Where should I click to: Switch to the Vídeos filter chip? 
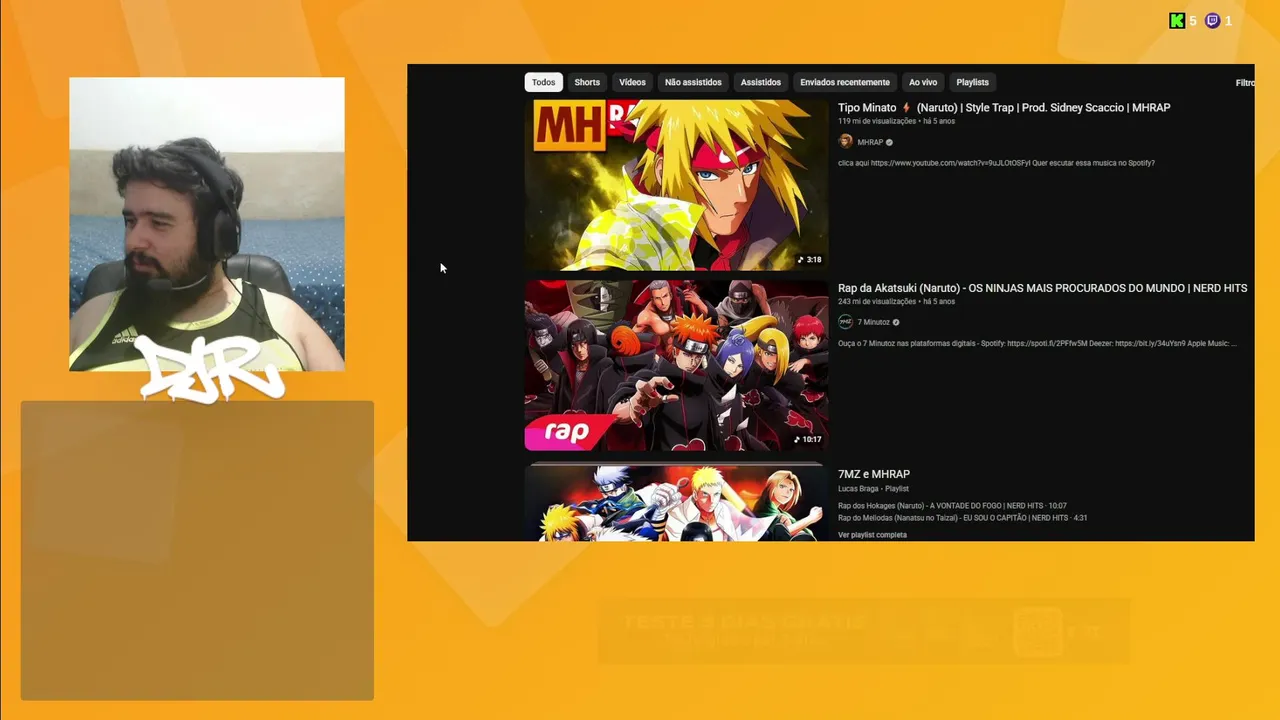632,82
